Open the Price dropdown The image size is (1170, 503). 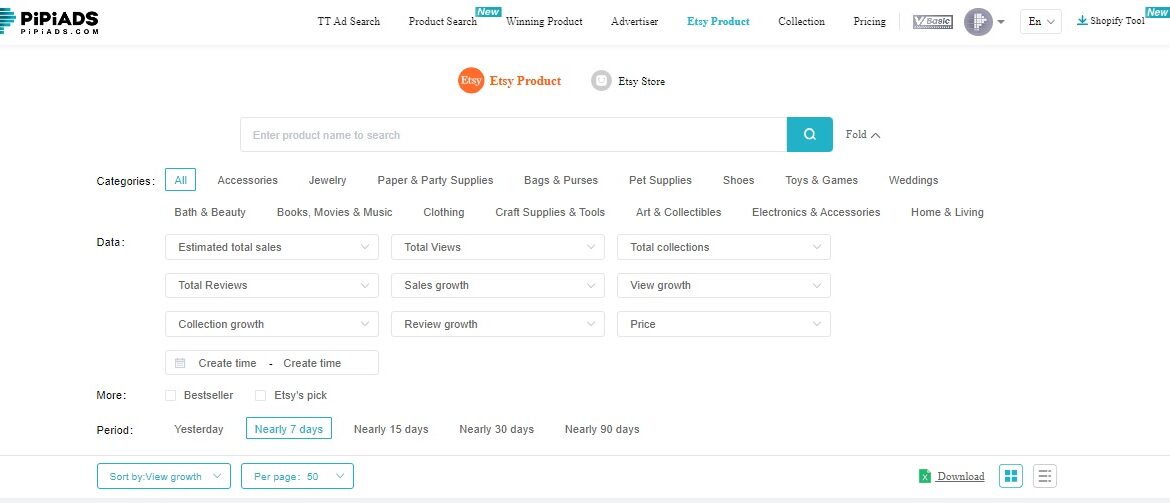(x=724, y=324)
